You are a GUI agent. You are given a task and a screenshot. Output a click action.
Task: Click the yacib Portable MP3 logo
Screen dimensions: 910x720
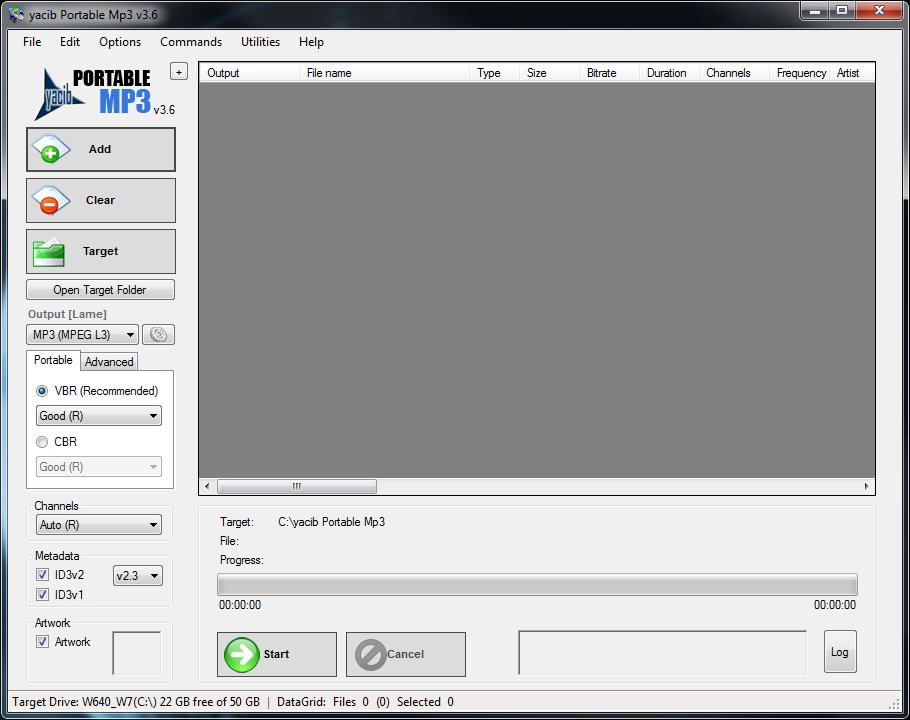click(104, 94)
